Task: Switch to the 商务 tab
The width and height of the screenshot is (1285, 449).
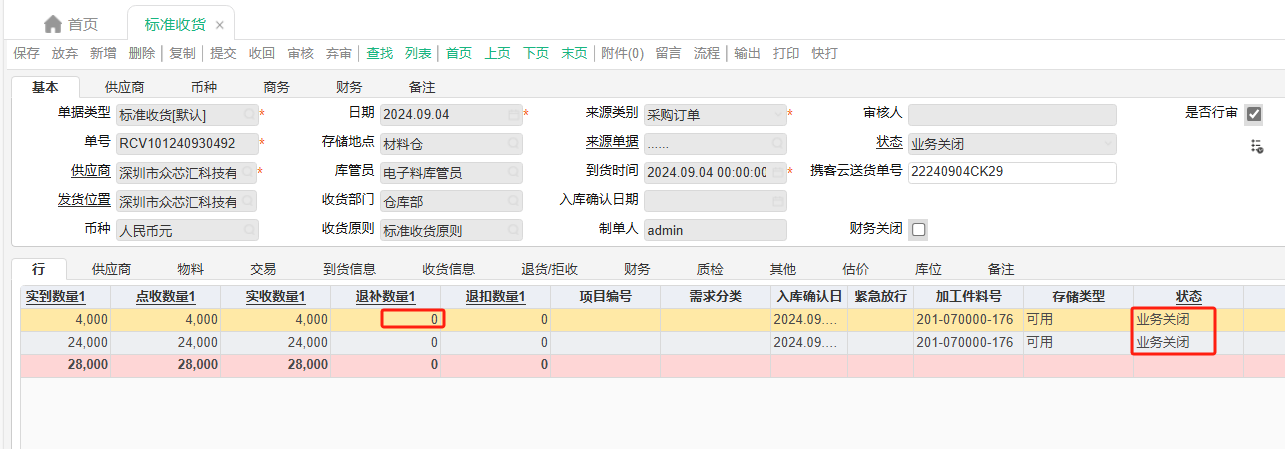Action: (276, 87)
